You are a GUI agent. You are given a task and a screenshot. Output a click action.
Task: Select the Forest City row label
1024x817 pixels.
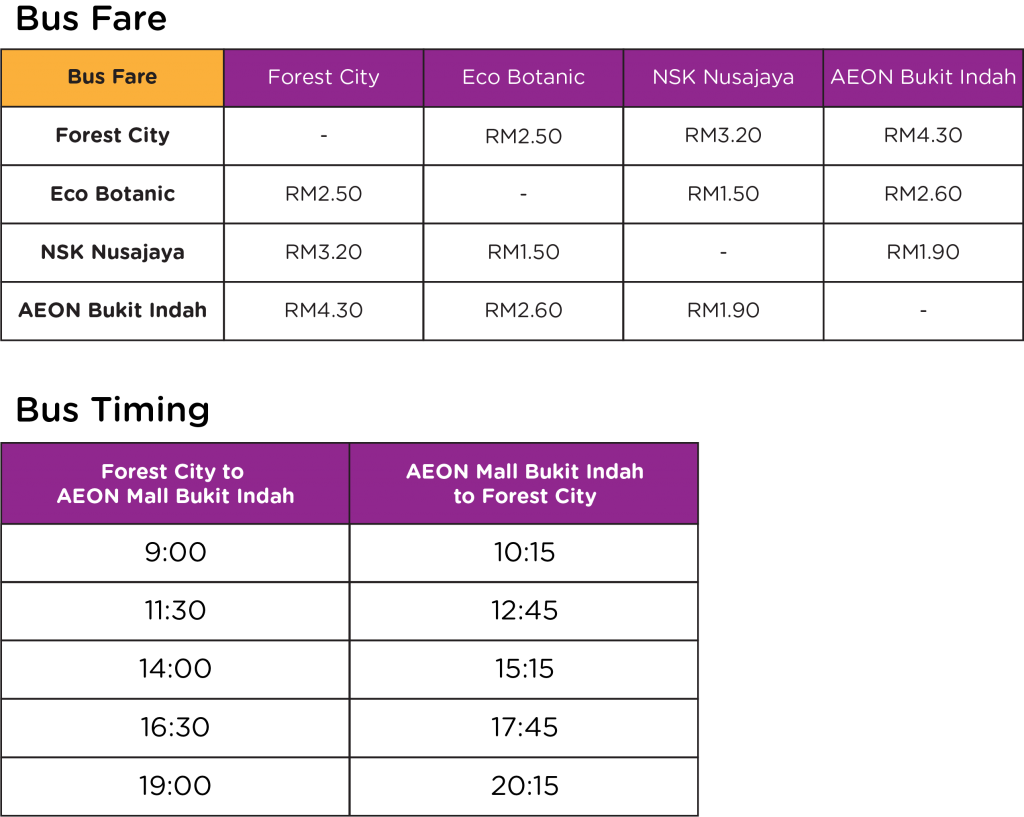pyautogui.click(x=112, y=136)
